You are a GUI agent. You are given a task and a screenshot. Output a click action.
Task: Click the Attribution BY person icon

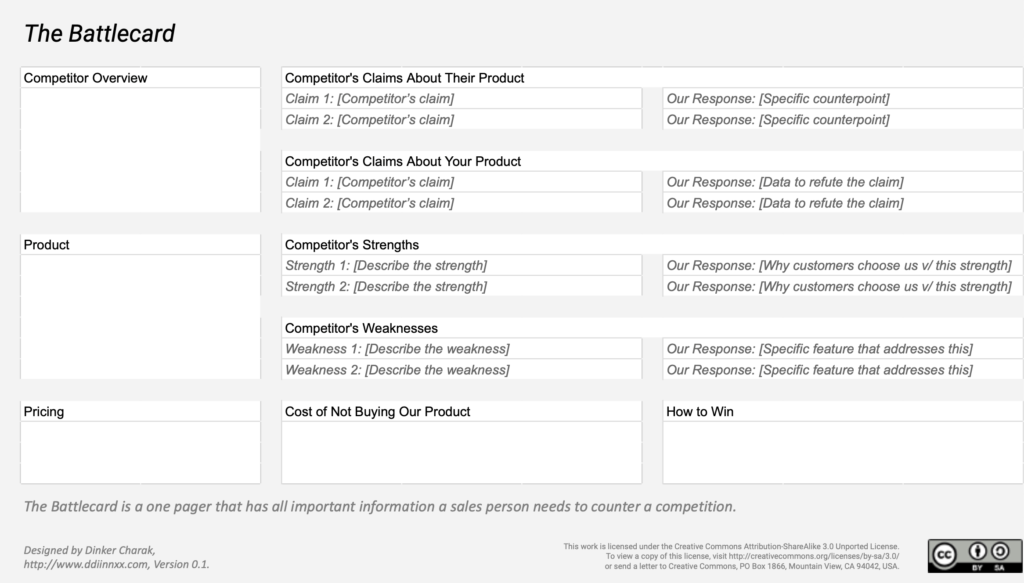tap(977, 552)
